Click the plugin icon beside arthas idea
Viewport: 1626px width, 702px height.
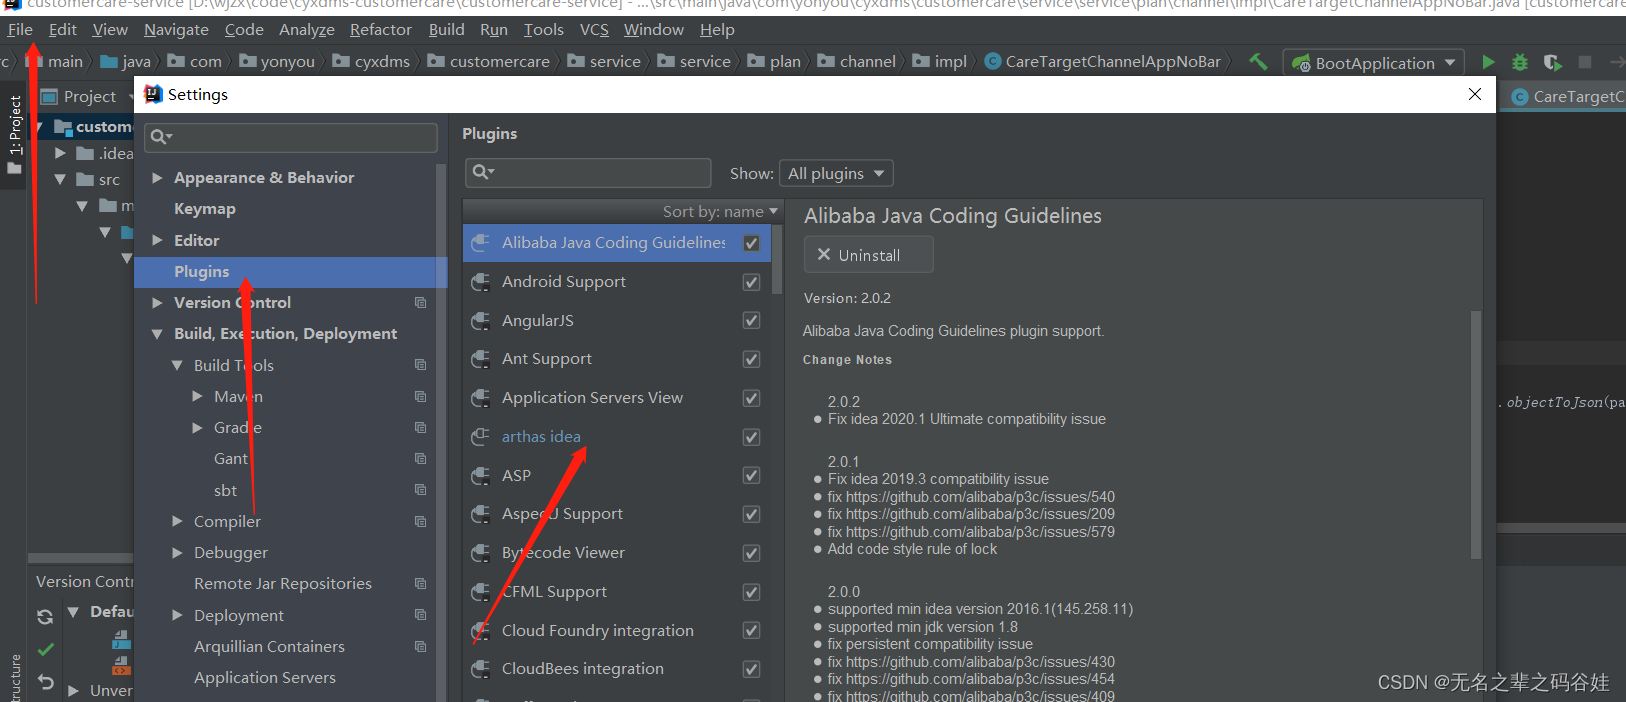pos(481,437)
